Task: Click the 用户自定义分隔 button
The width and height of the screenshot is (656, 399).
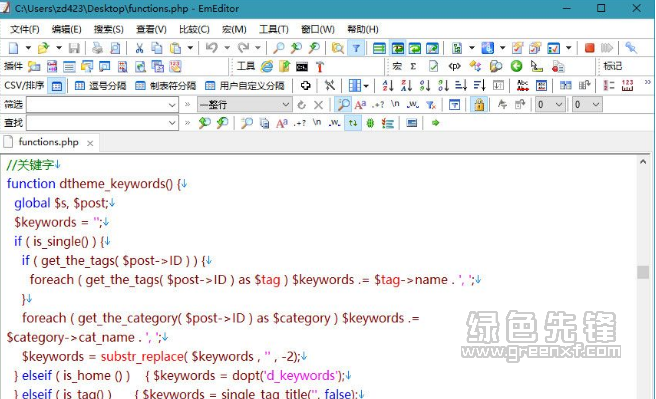Action: [x=245, y=86]
